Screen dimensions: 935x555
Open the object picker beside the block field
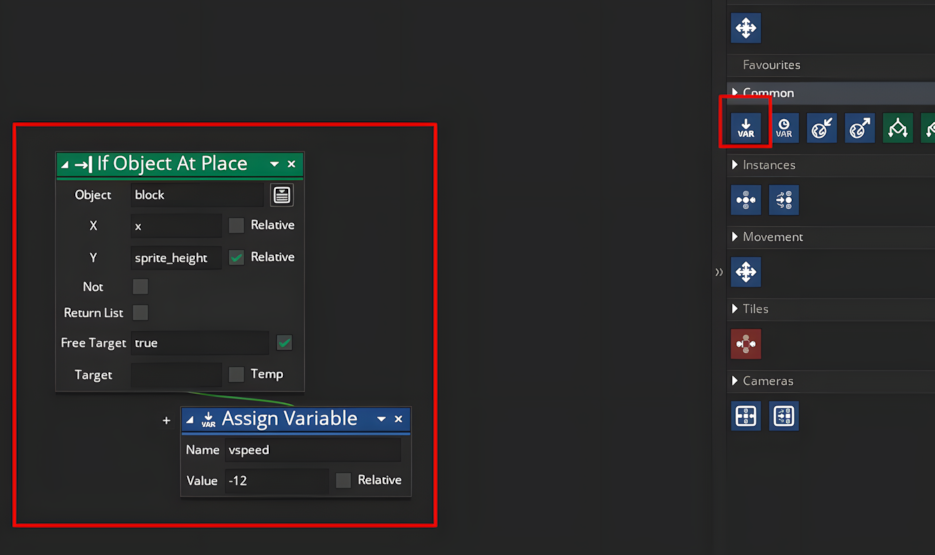(x=281, y=195)
